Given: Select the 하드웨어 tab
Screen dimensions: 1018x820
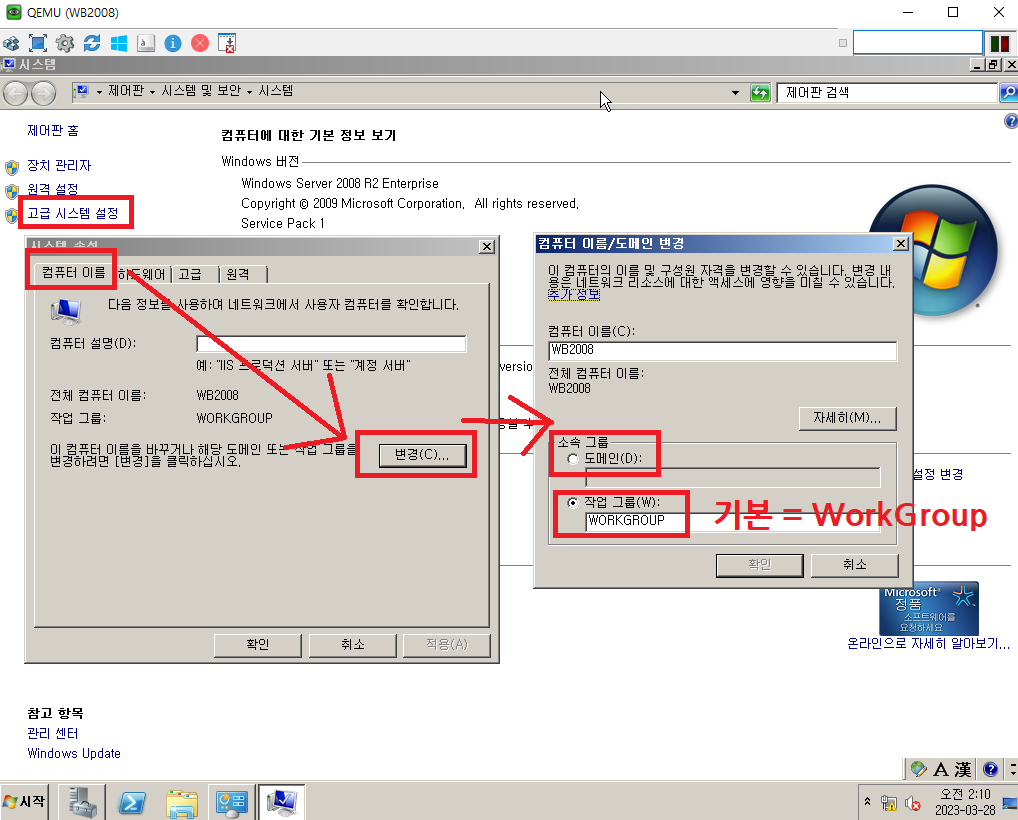Looking at the screenshot, I should 142,275.
